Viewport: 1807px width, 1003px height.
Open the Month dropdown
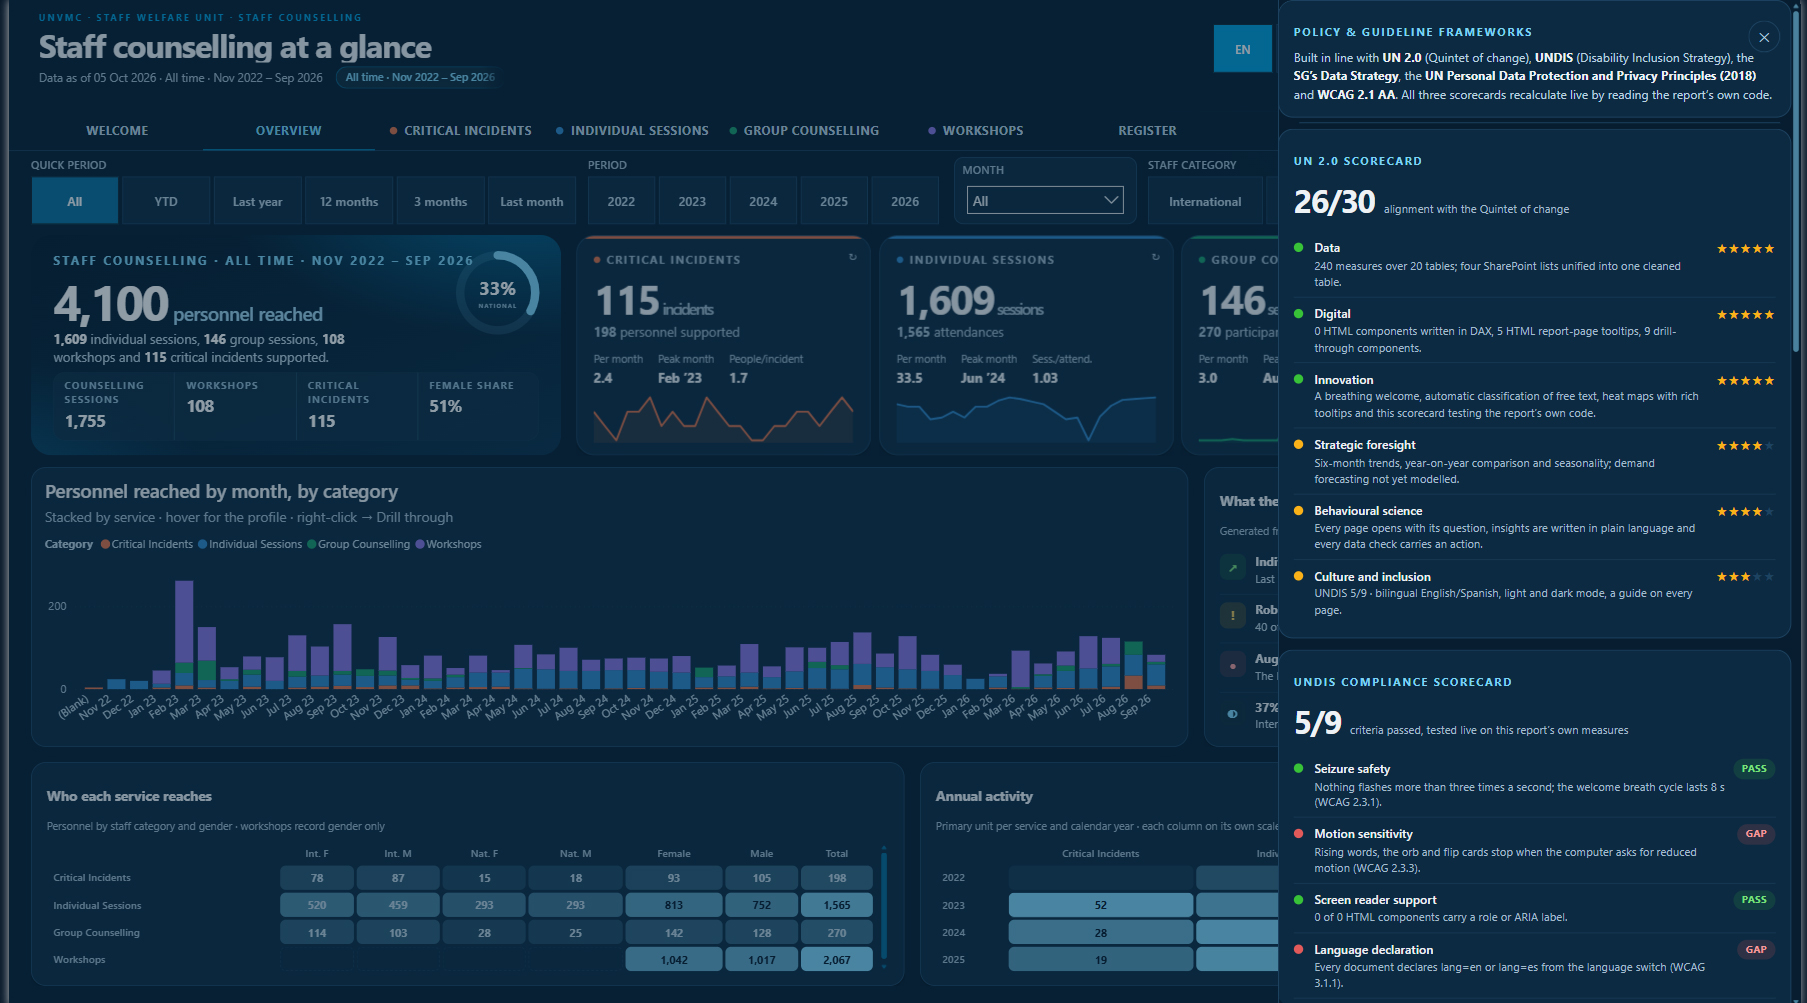click(x=1045, y=200)
